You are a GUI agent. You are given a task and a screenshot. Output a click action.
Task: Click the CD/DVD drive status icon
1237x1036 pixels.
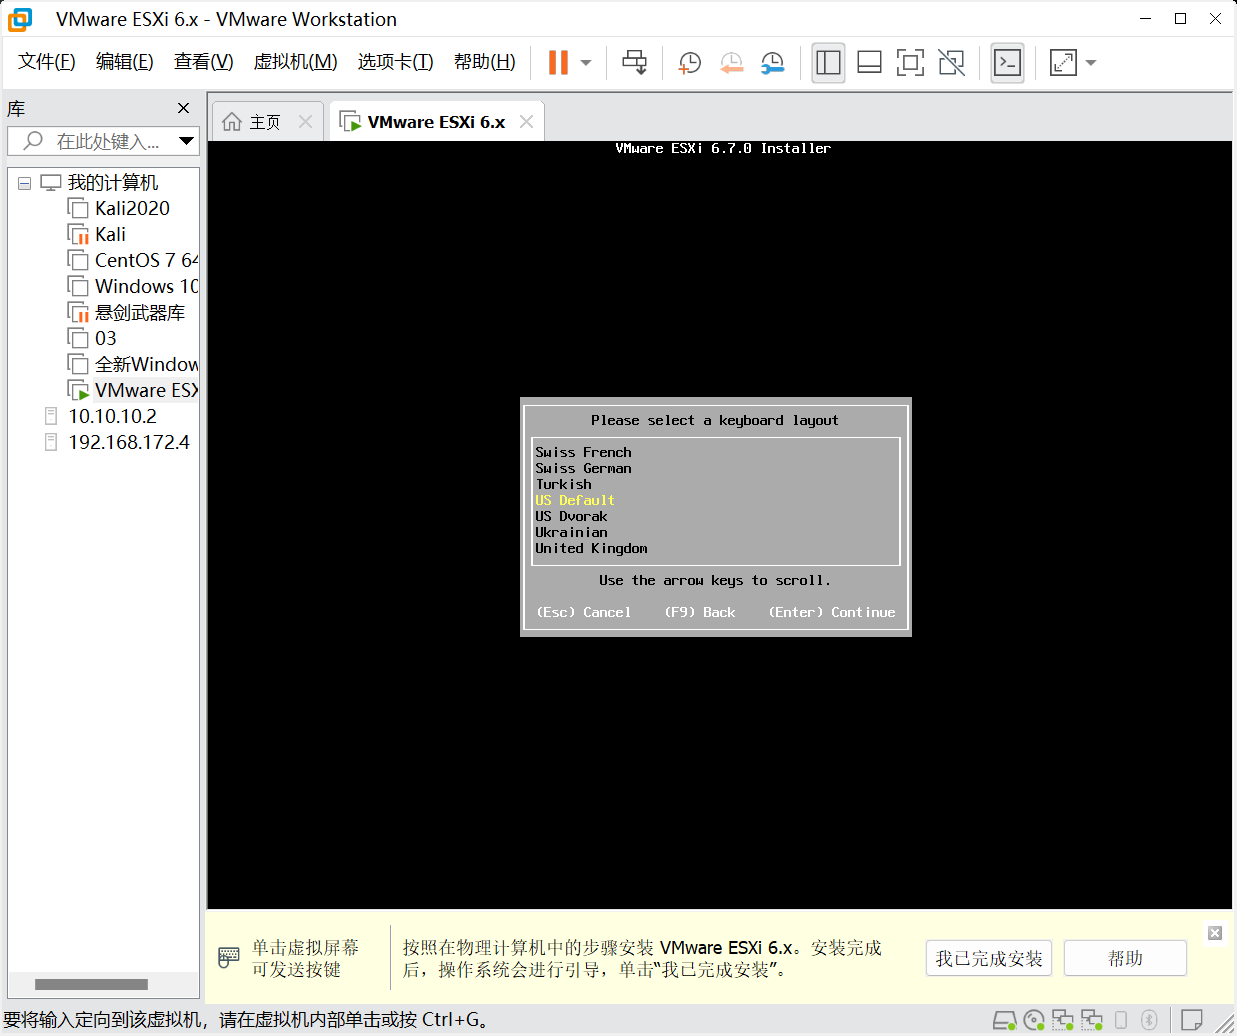click(x=1034, y=1020)
